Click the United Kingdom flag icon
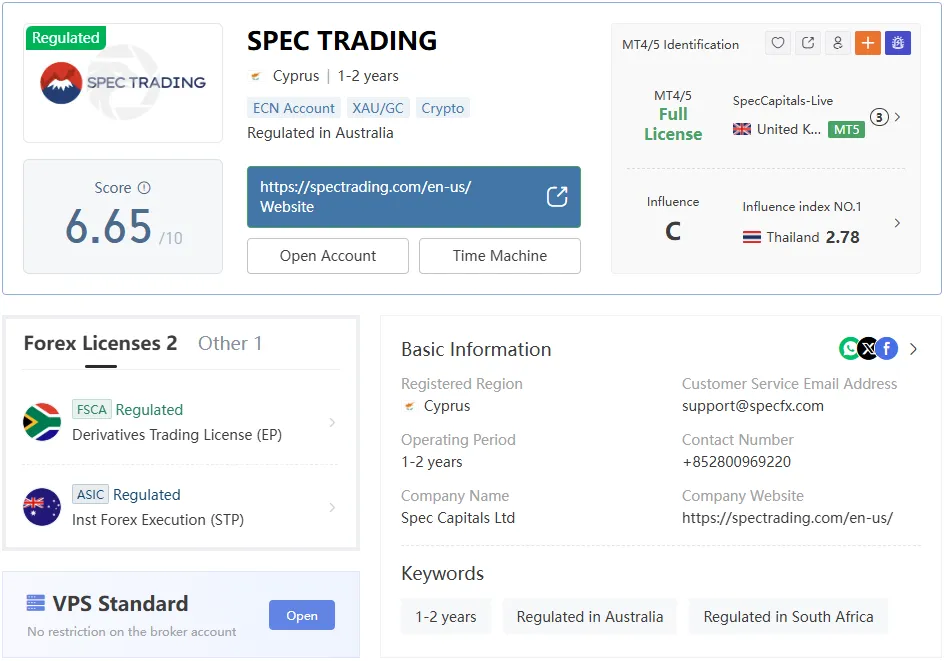Viewport: 944px width, 661px height. coord(742,129)
